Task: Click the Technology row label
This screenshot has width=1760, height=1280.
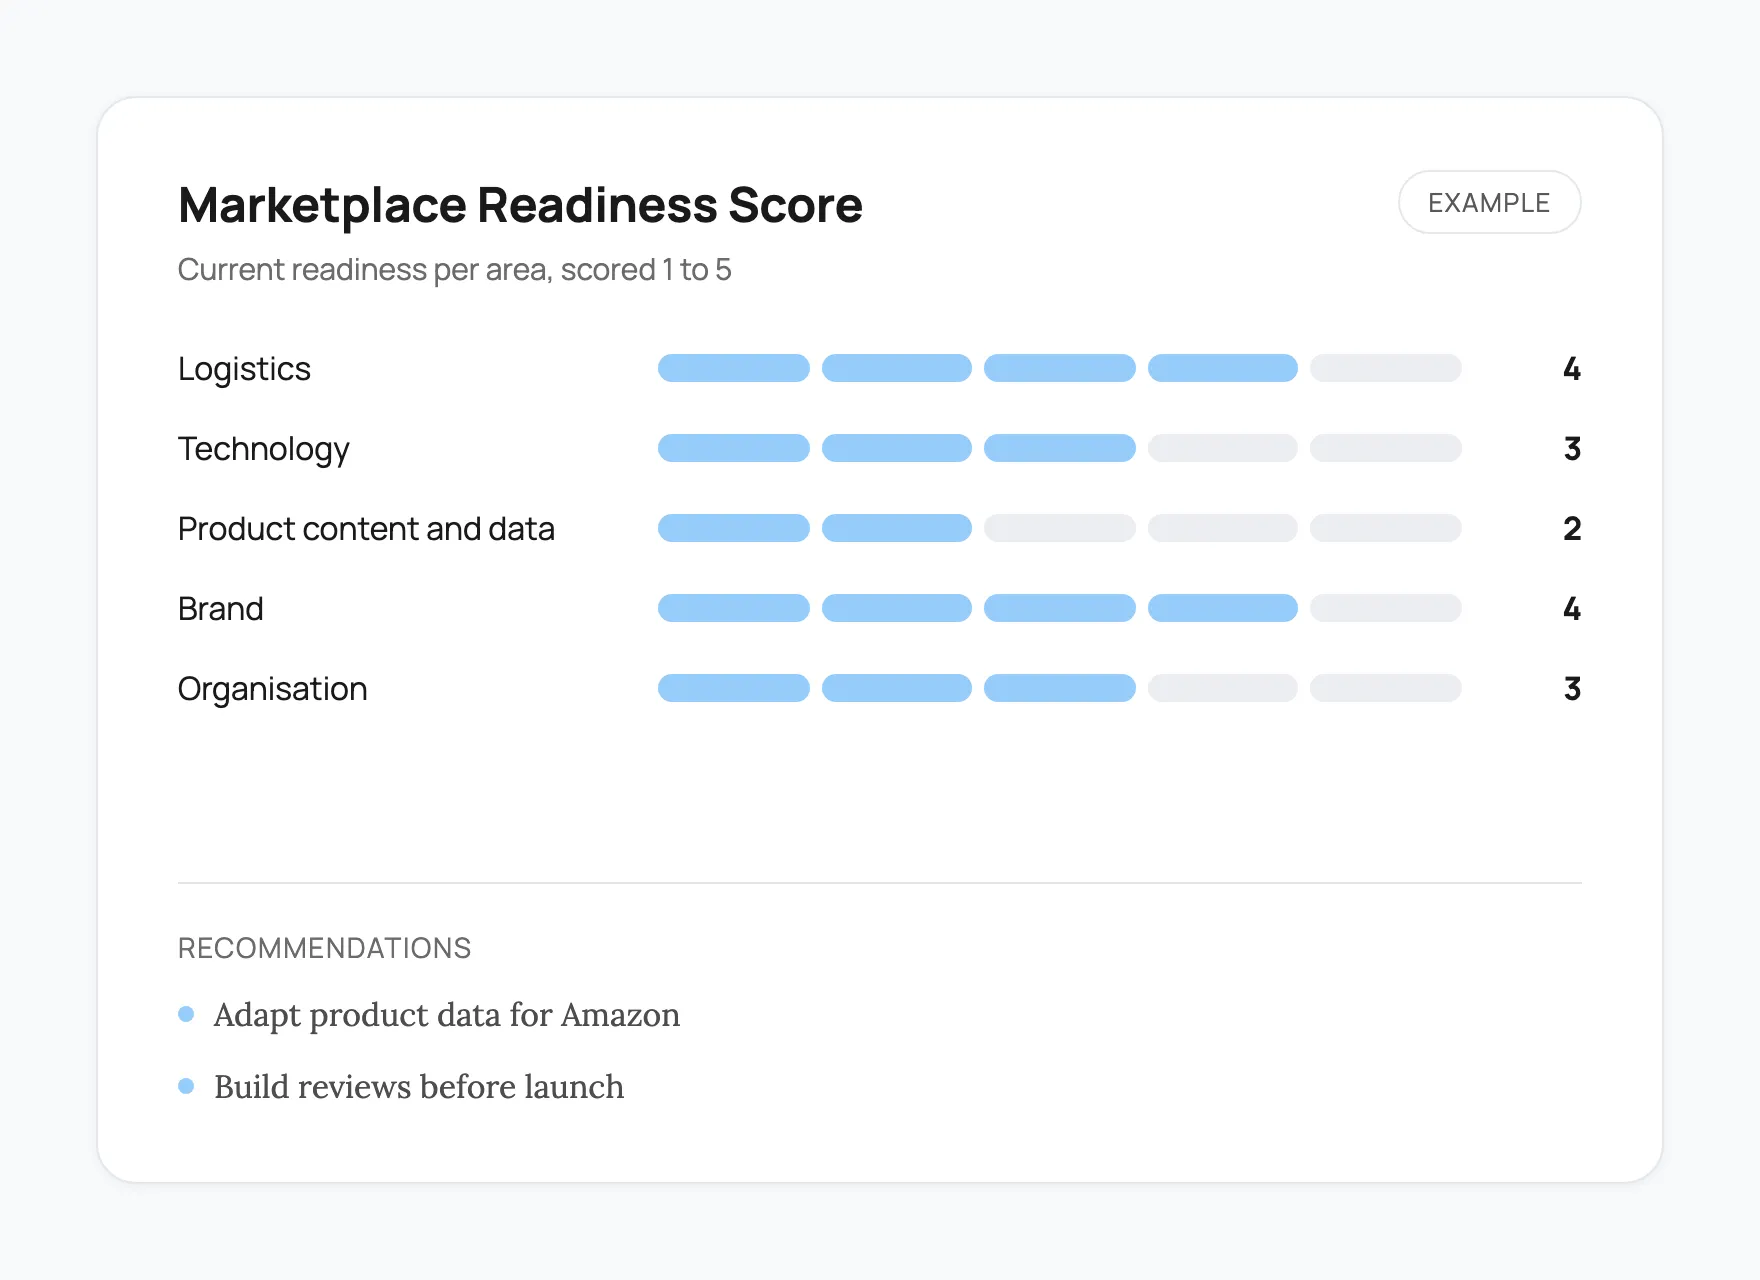Action: coord(264,449)
